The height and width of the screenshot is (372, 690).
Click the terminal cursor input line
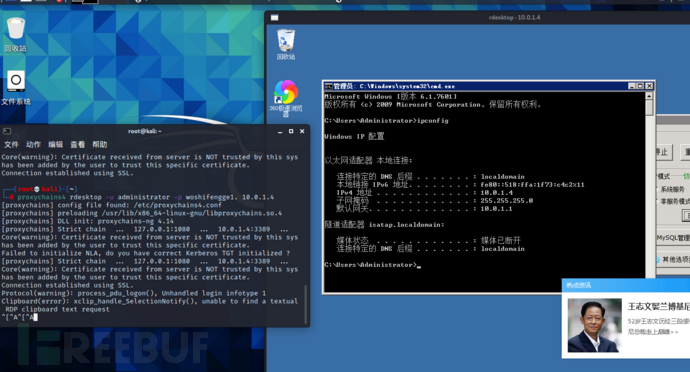[19, 317]
